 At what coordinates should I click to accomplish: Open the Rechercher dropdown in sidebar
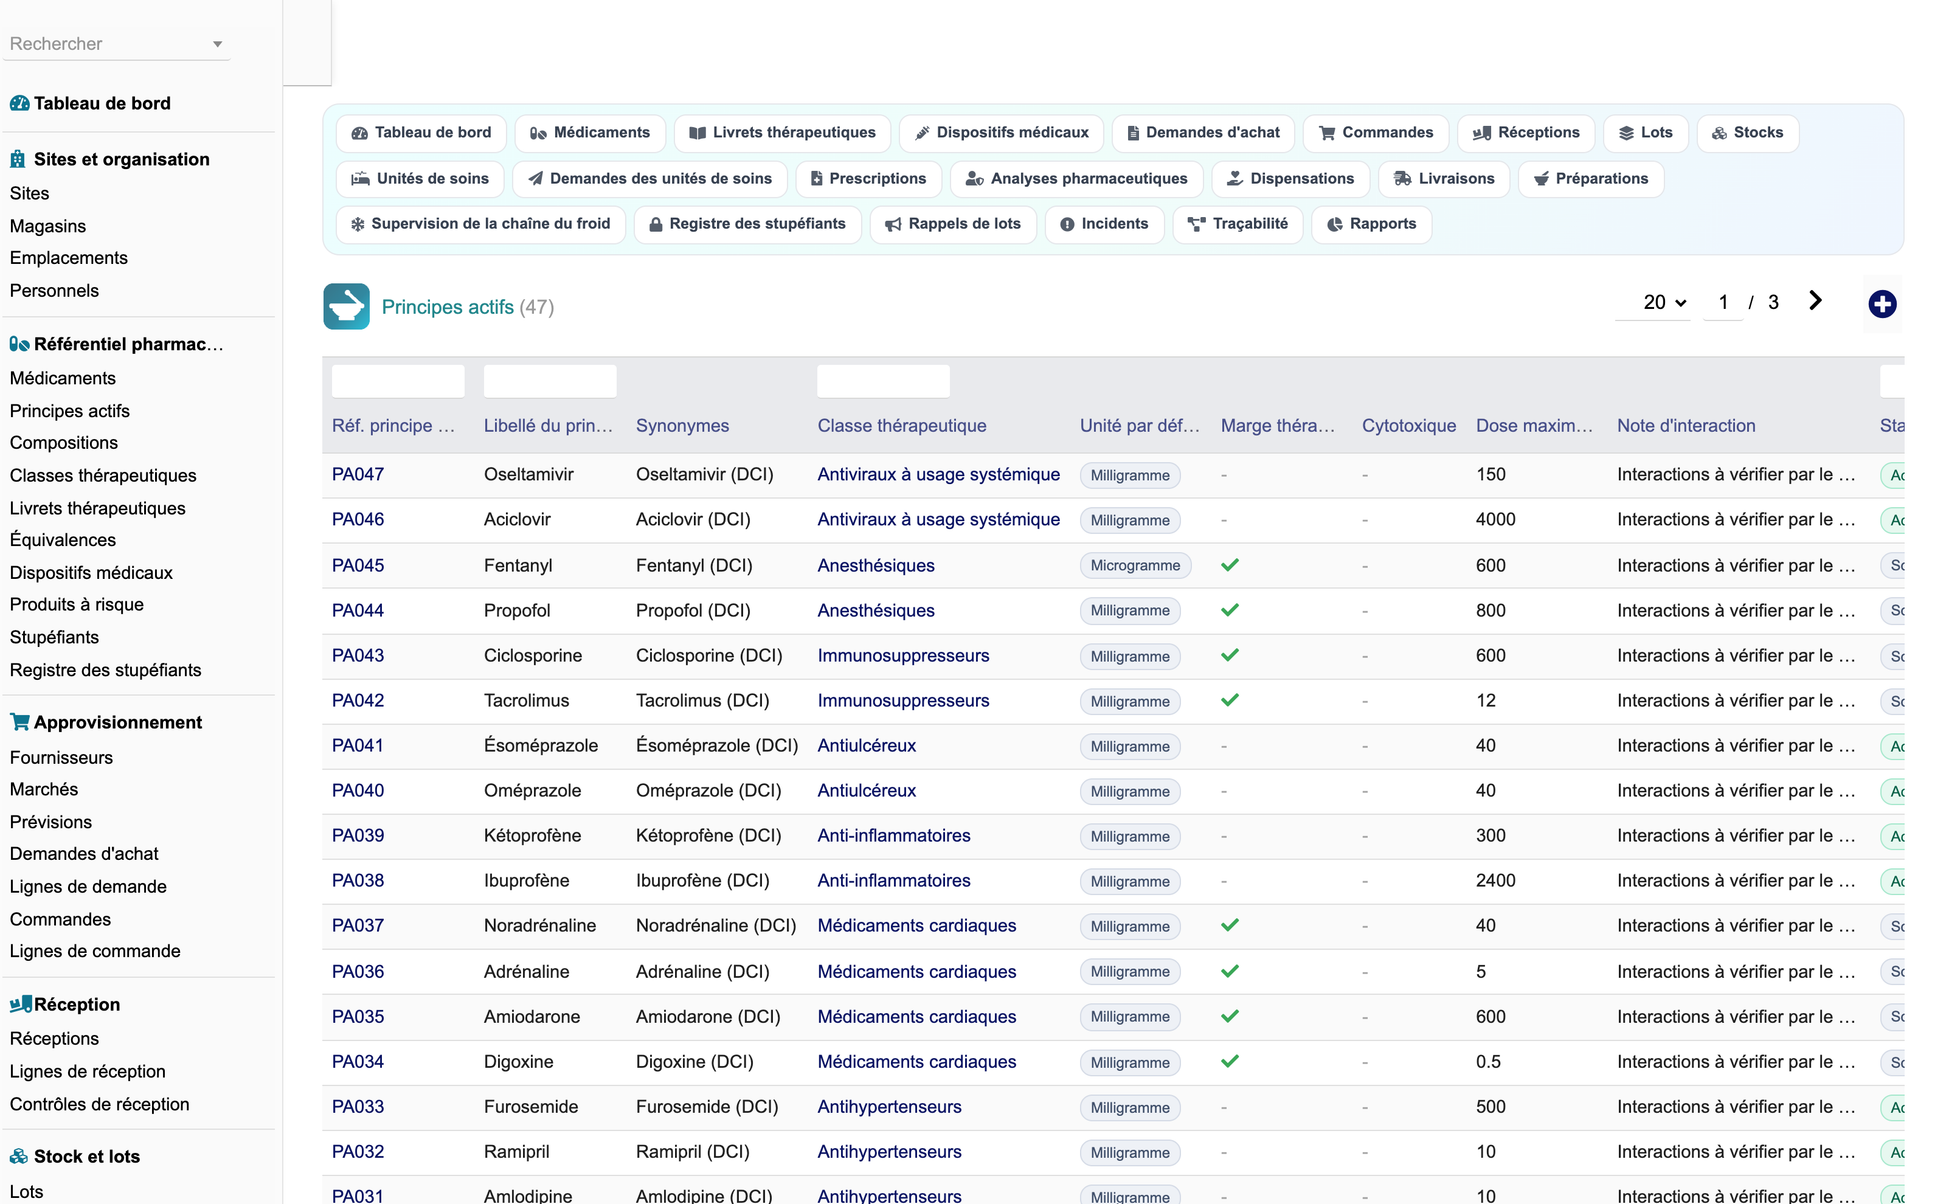click(117, 44)
